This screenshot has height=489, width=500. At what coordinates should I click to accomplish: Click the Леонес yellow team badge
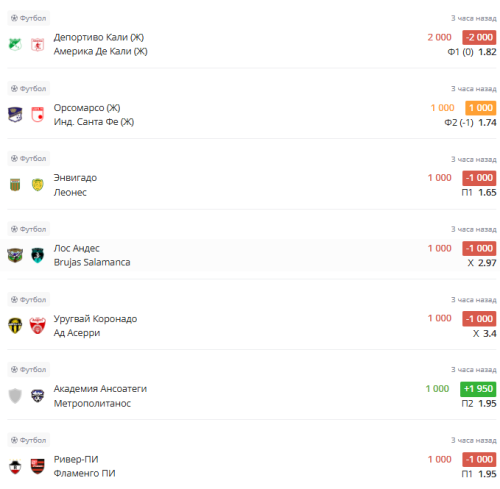coord(37,185)
